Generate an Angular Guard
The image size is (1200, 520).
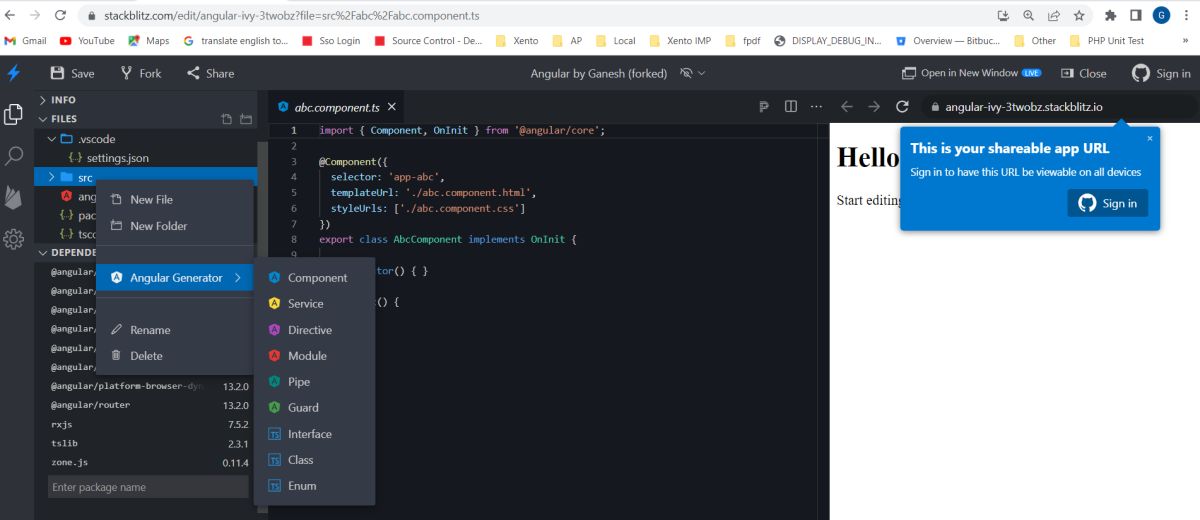pos(314,408)
